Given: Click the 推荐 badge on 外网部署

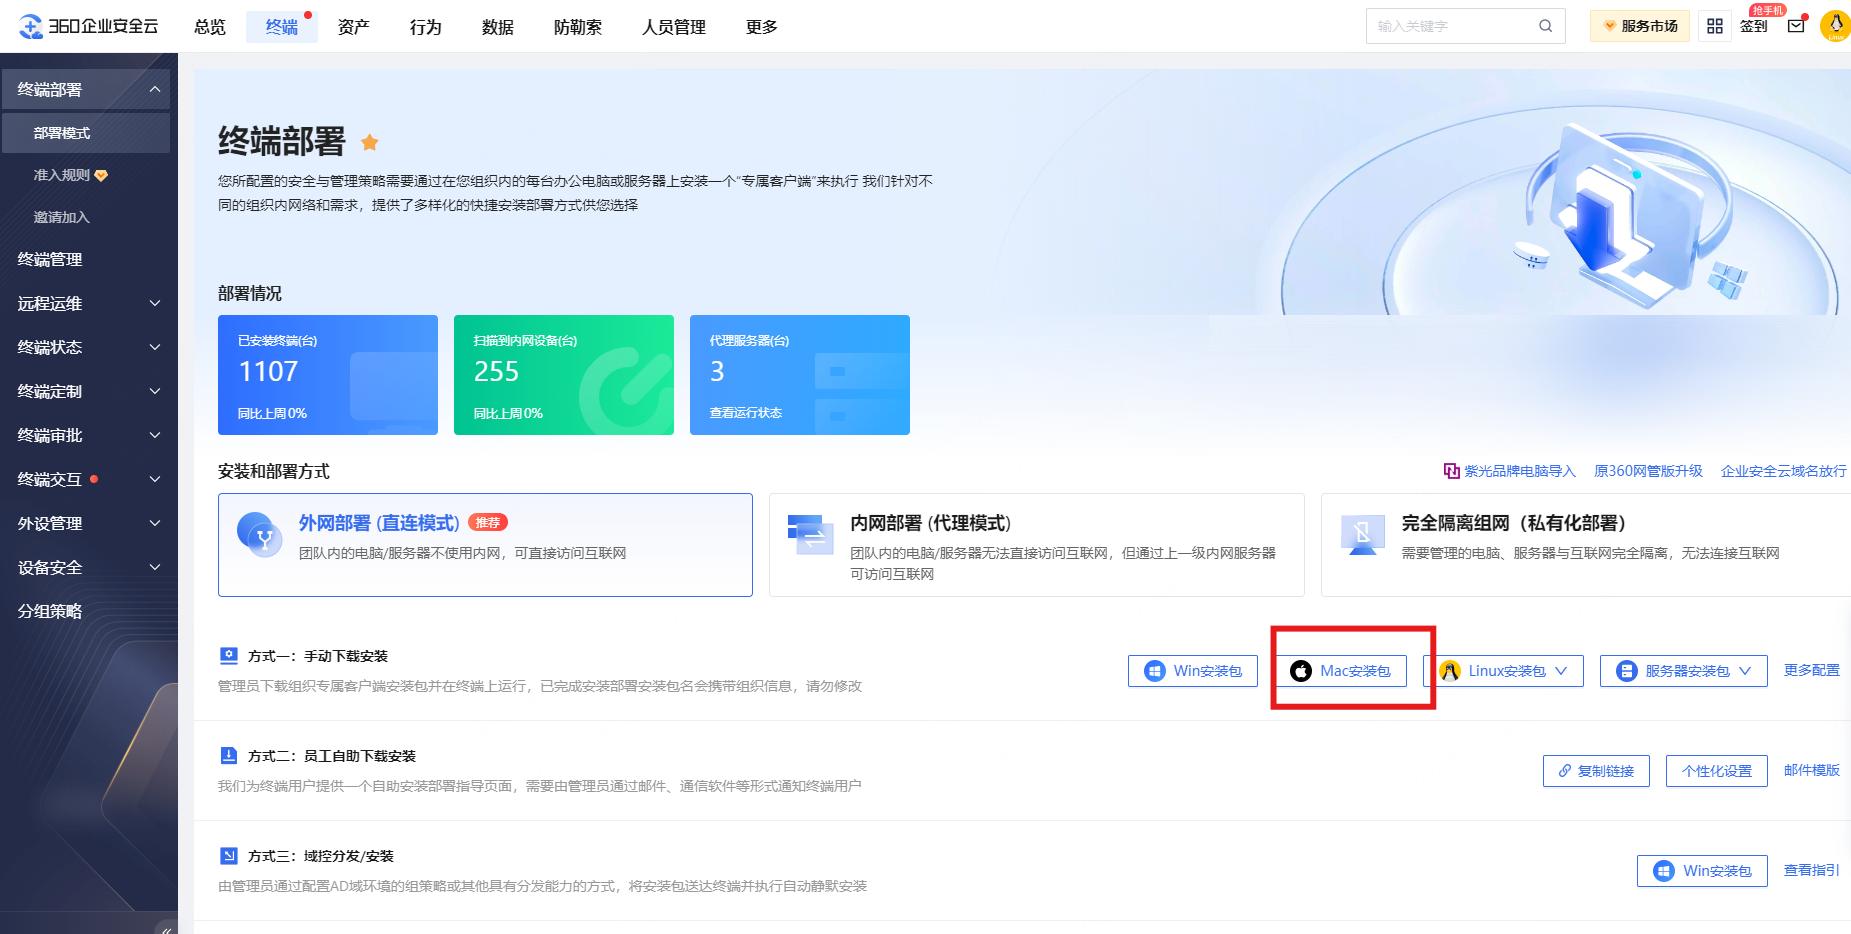Looking at the screenshot, I should (488, 522).
